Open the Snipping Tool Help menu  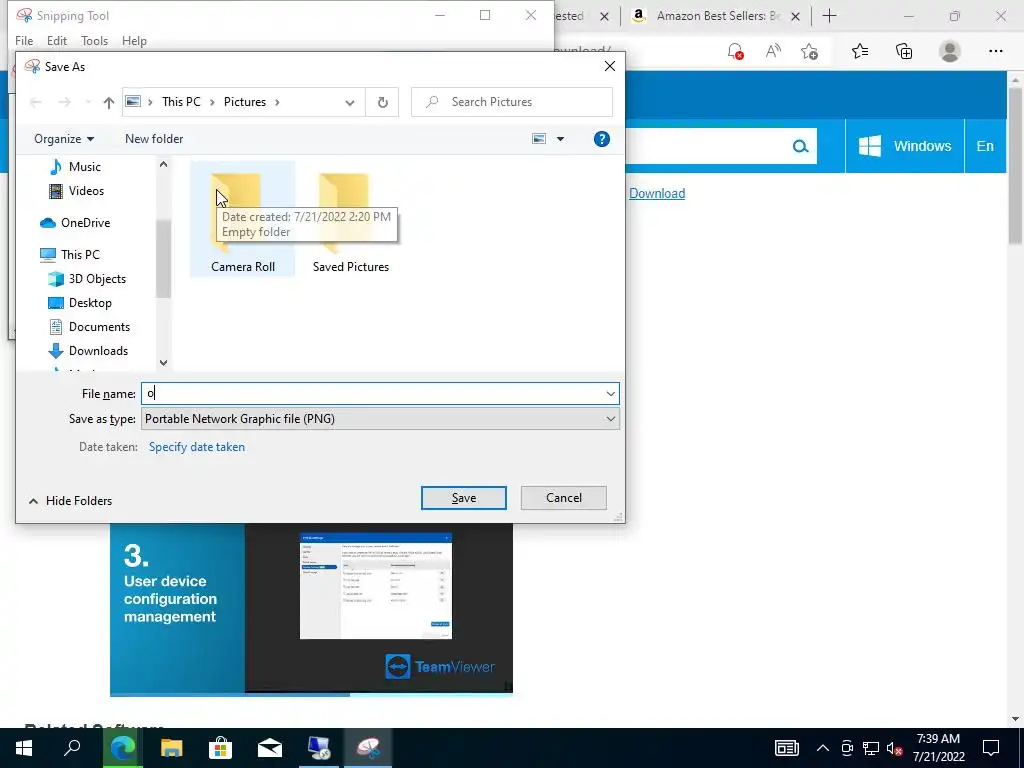[x=135, y=41]
